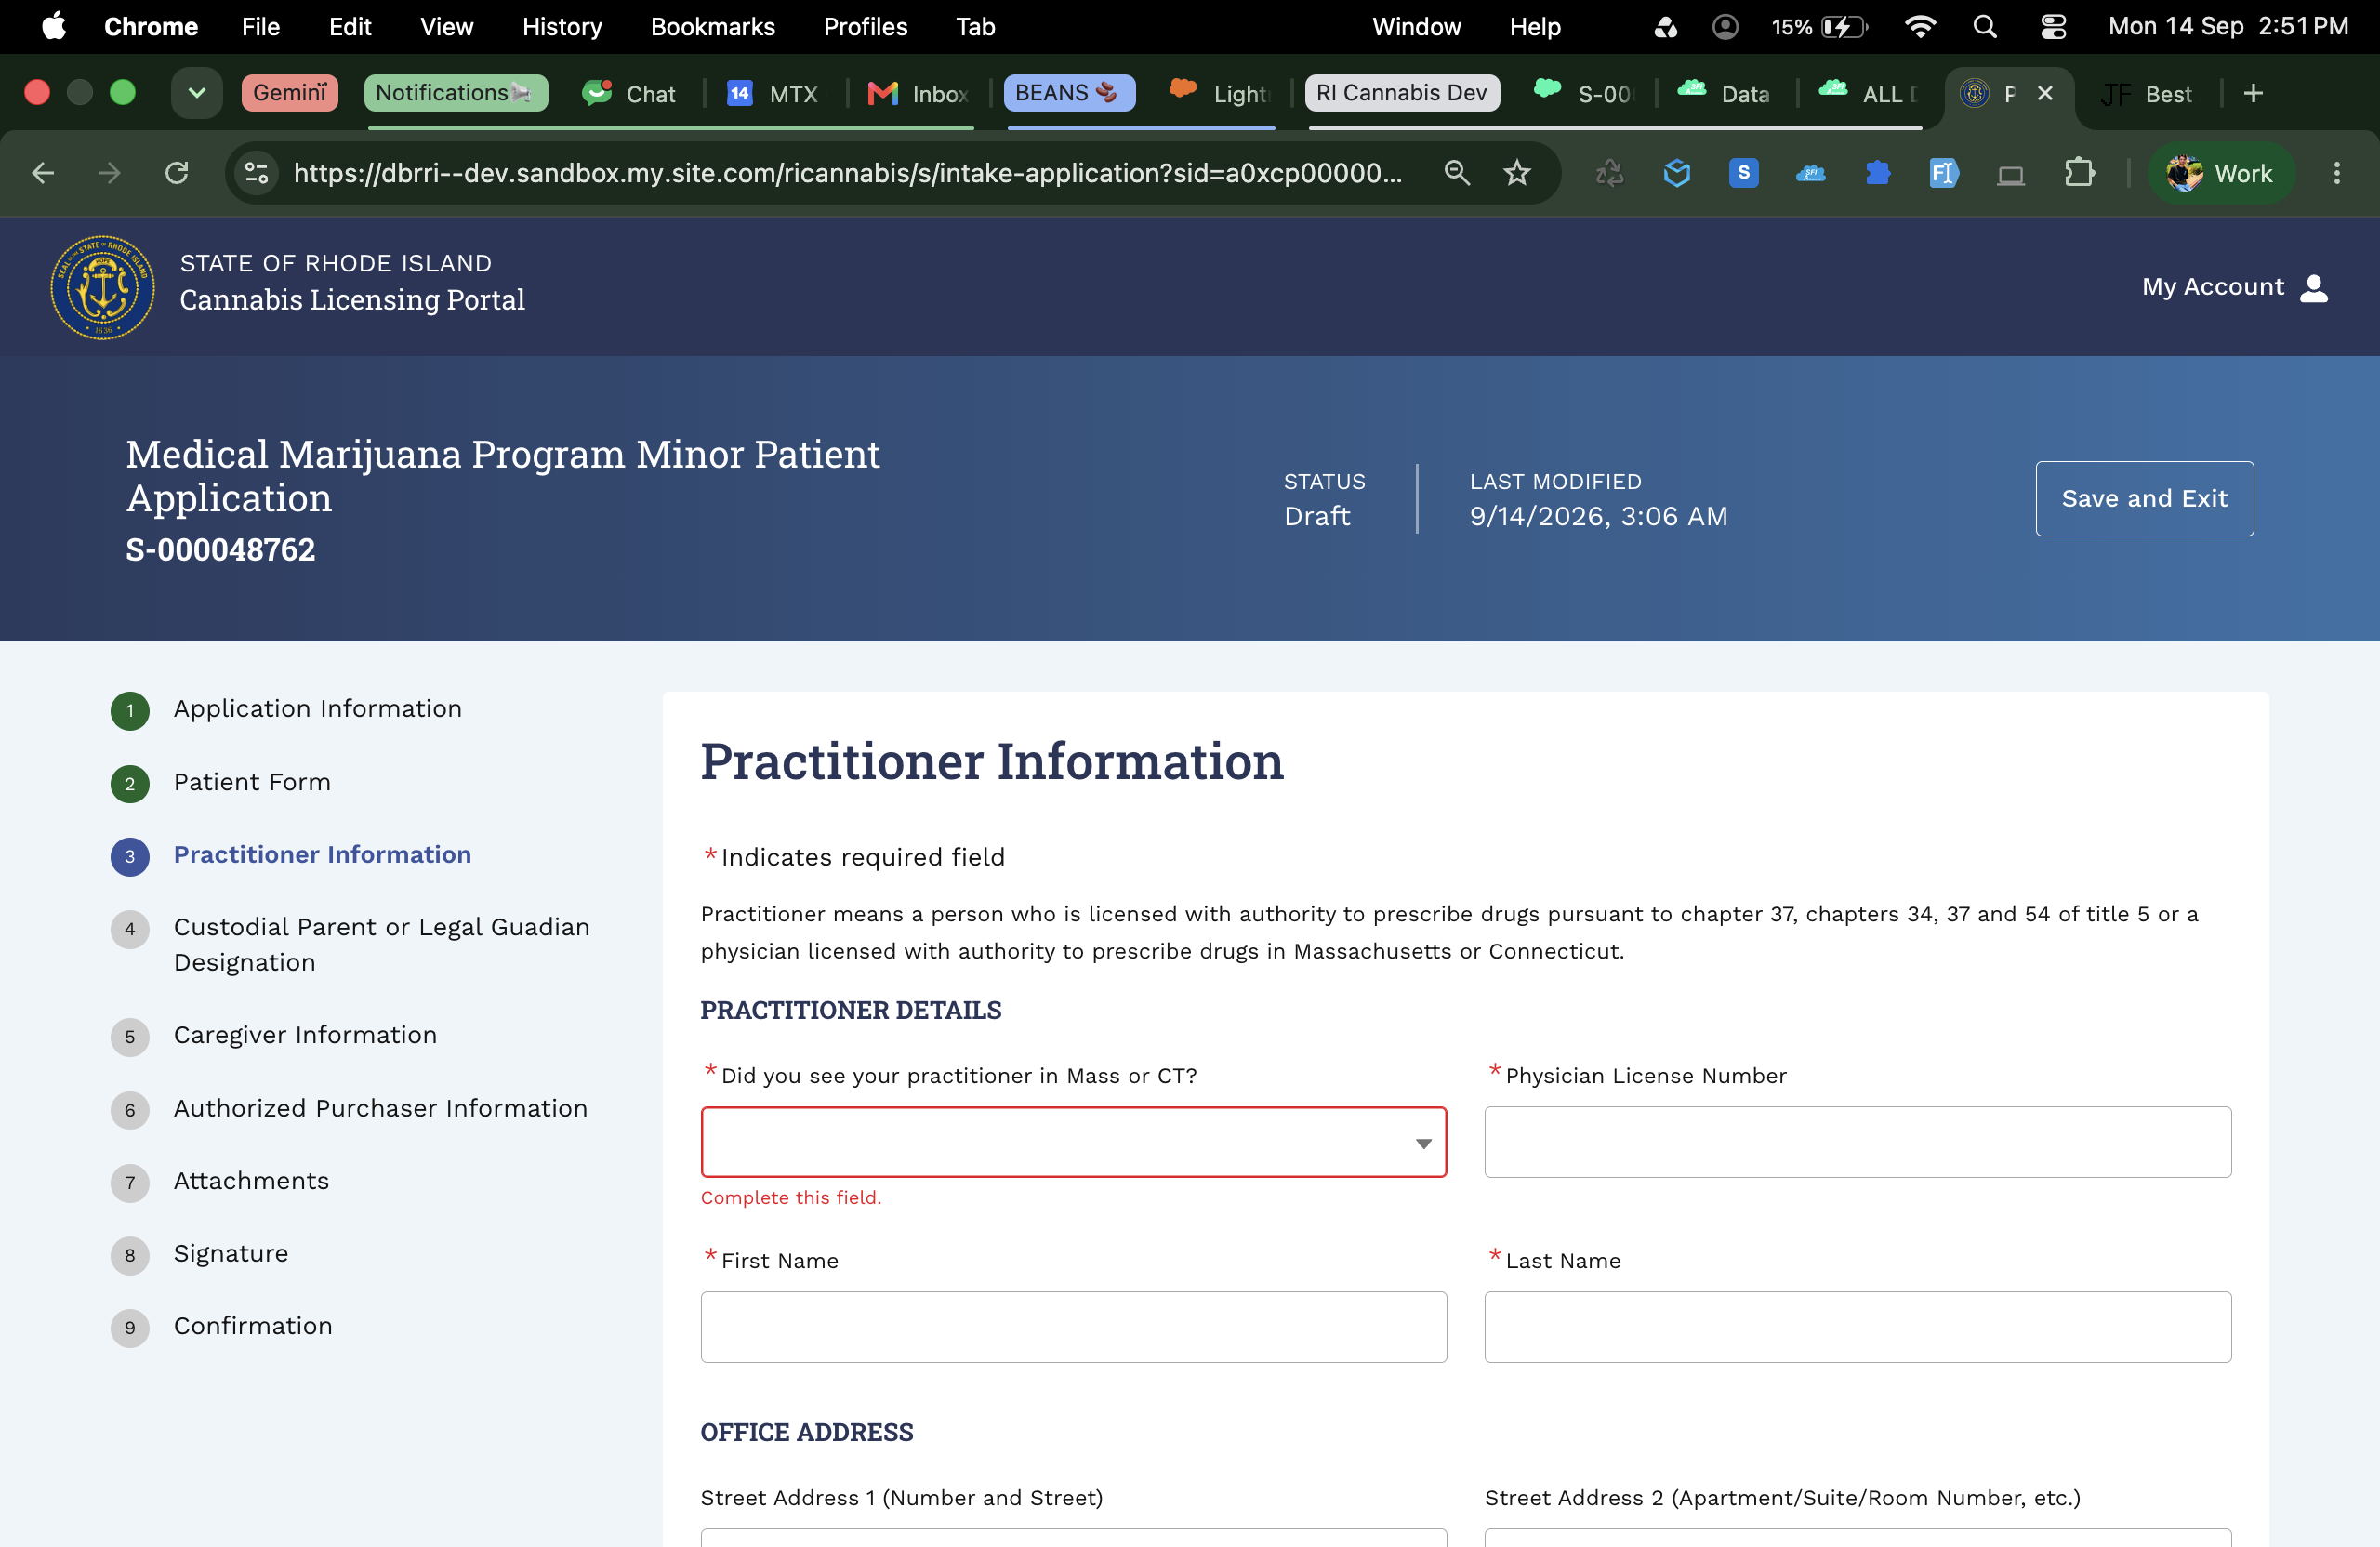Click the Save and Exit button
This screenshot has height=1547, width=2380.
tap(2144, 498)
